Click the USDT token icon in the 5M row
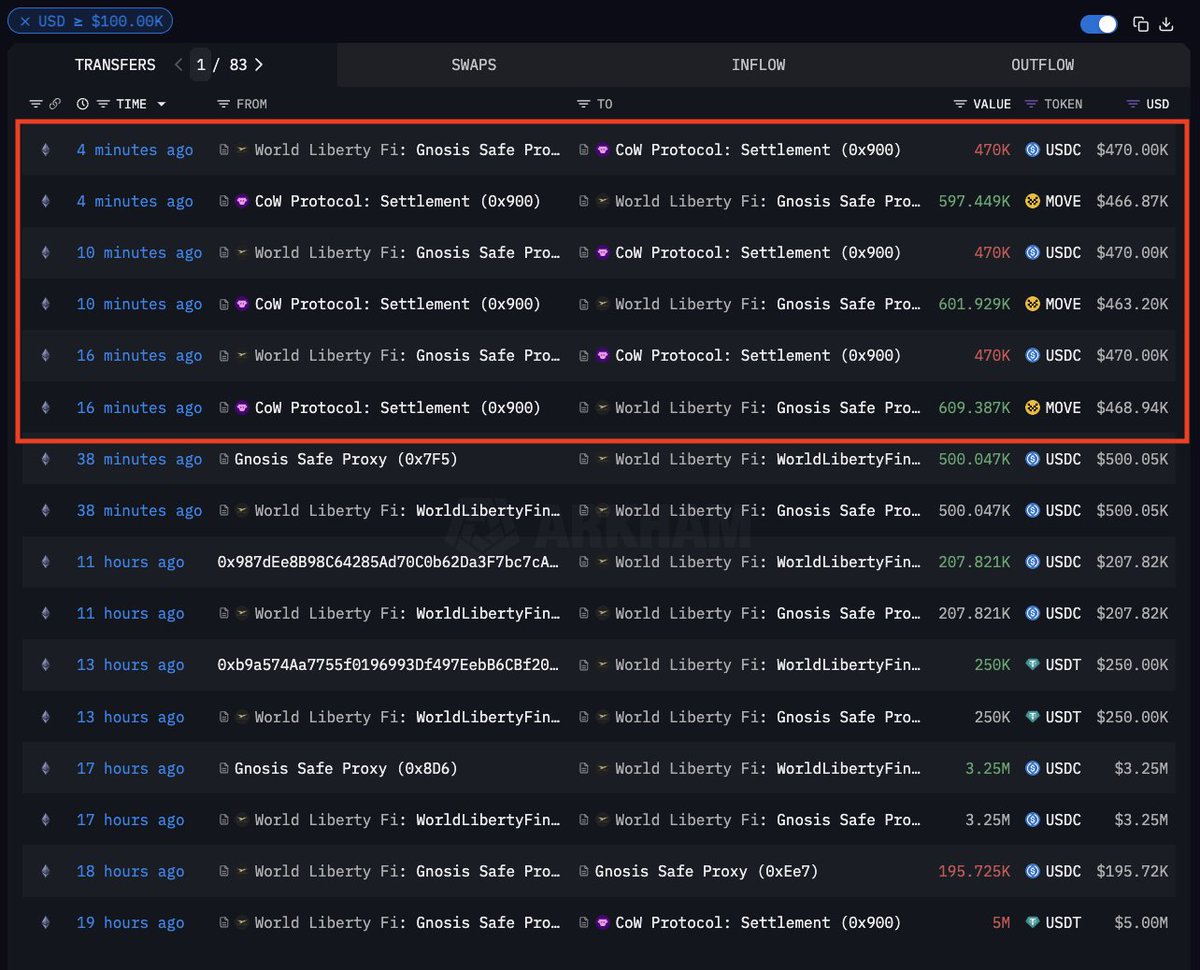The height and width of the screenshot is (970, 1200). pos(1033,923)
